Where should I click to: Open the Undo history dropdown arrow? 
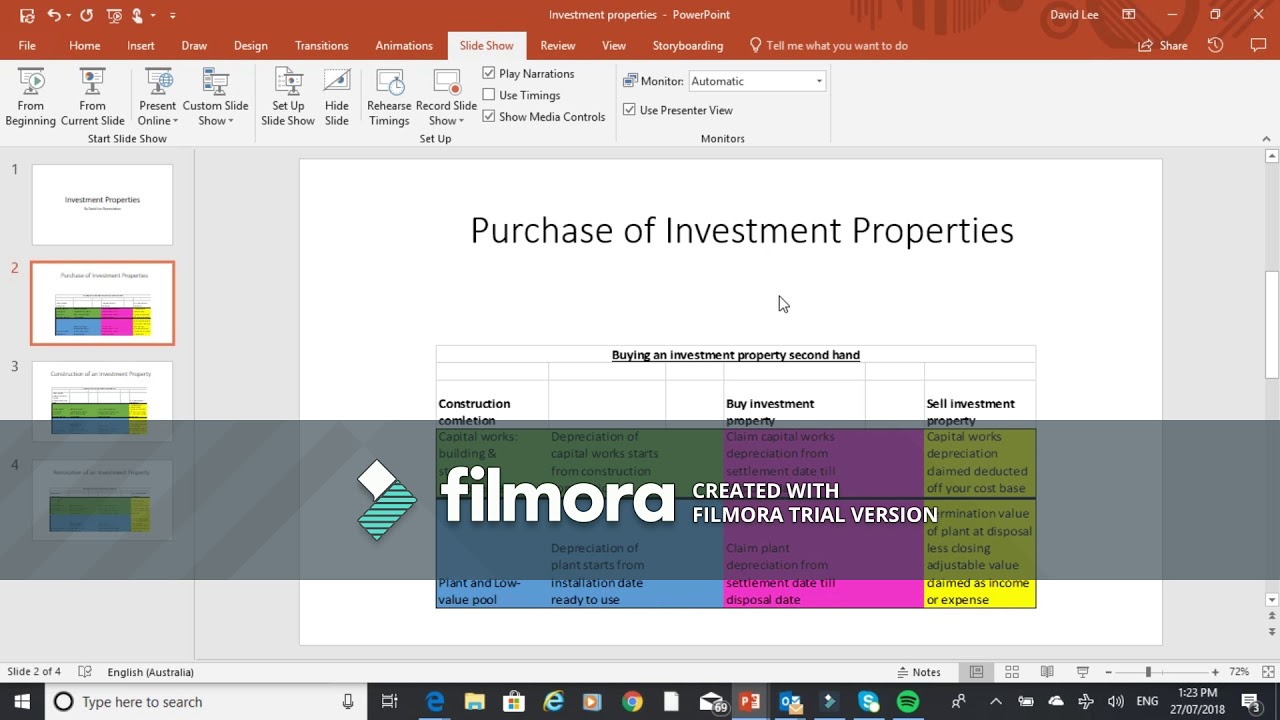[69, 15]
